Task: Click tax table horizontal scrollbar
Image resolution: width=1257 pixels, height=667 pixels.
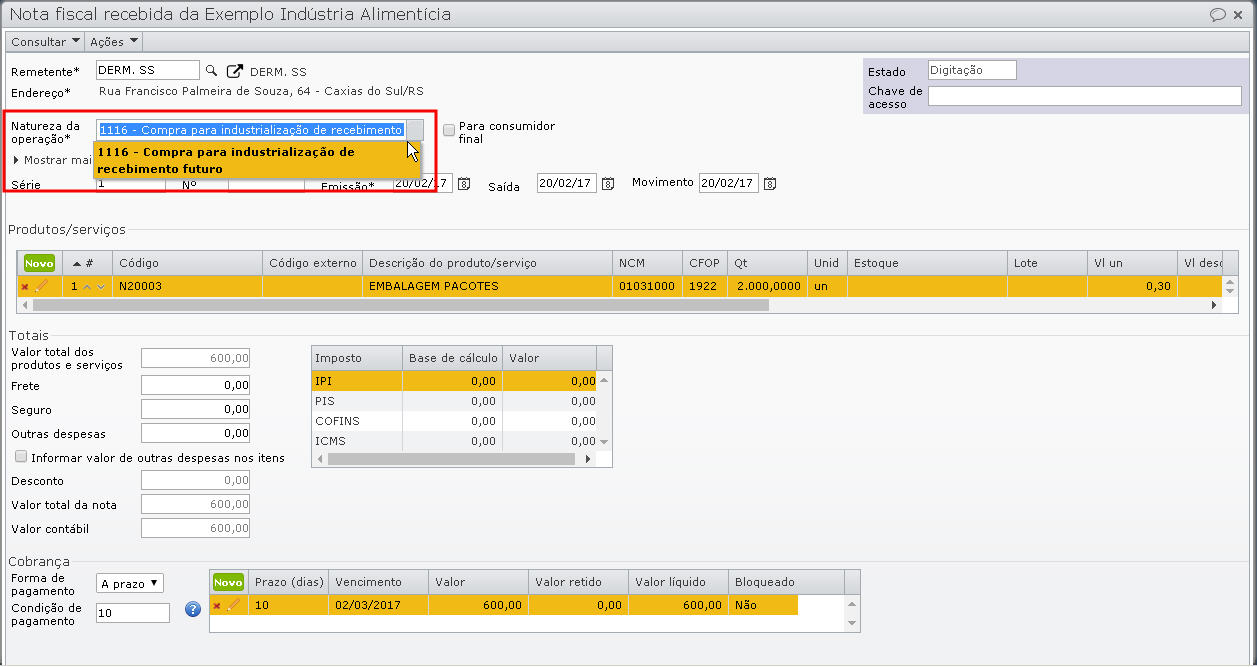Action: [452, 459]
